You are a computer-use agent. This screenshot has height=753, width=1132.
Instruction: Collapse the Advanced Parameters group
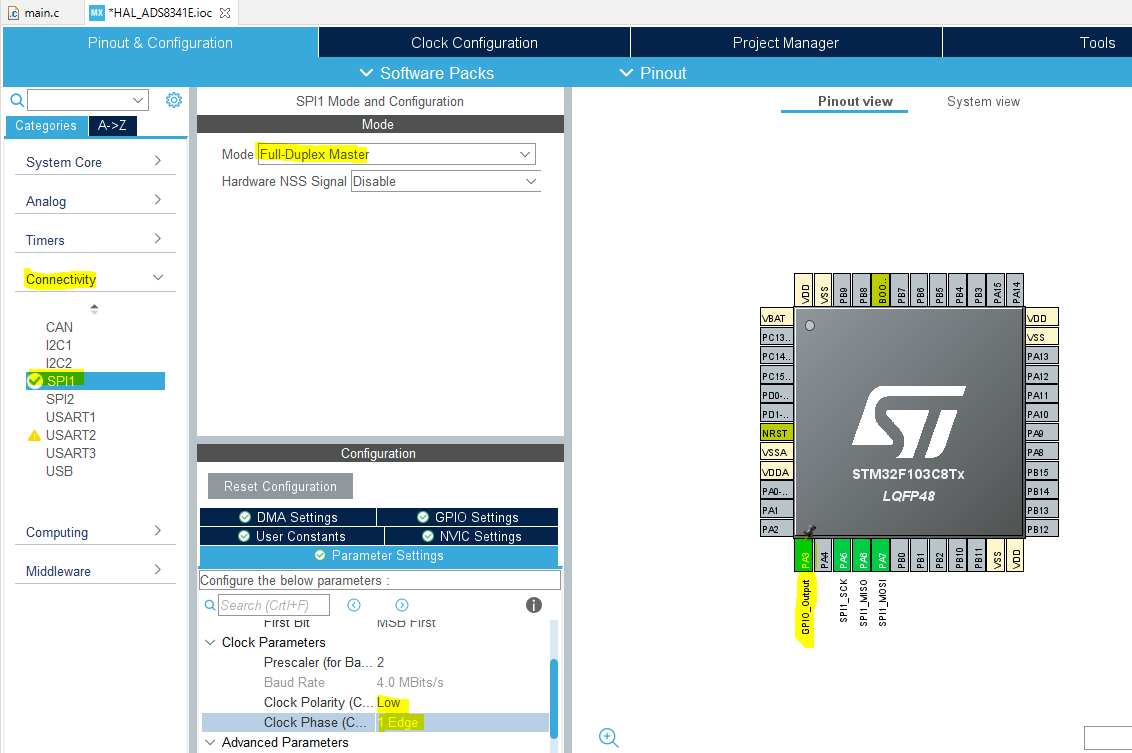[210, 742]
